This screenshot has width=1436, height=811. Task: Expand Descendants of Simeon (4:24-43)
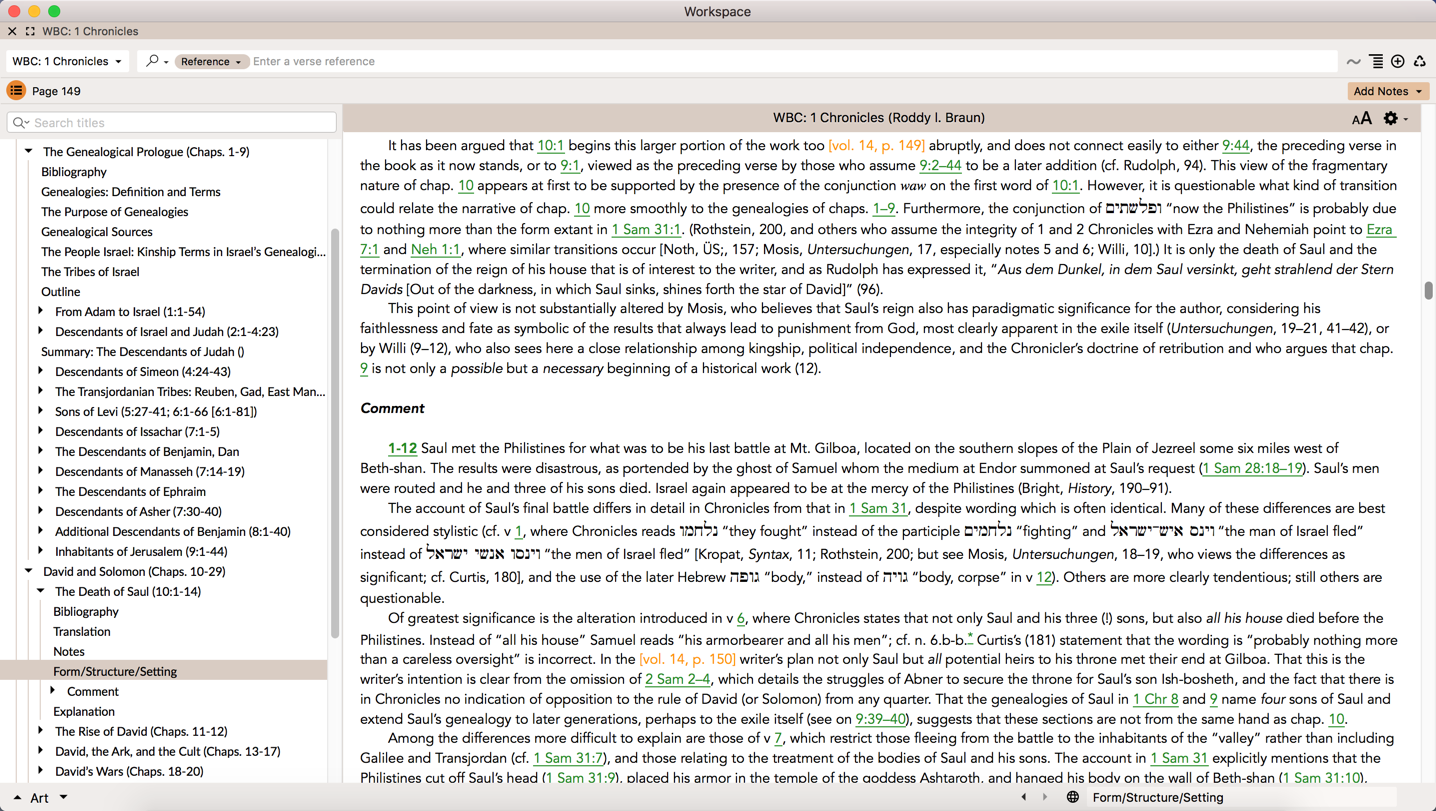click(41, 371)
